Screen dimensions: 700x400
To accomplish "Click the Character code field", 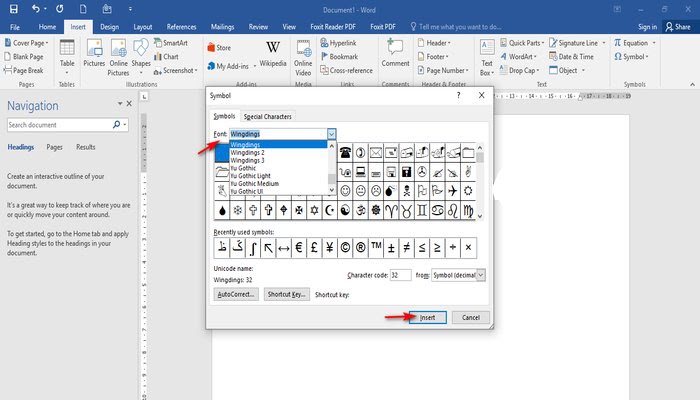I will 400,275.
